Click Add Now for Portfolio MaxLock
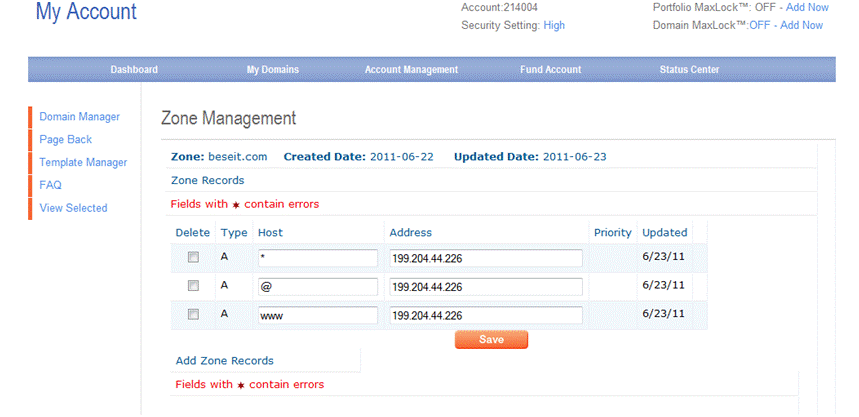 (x=806, y=7)
